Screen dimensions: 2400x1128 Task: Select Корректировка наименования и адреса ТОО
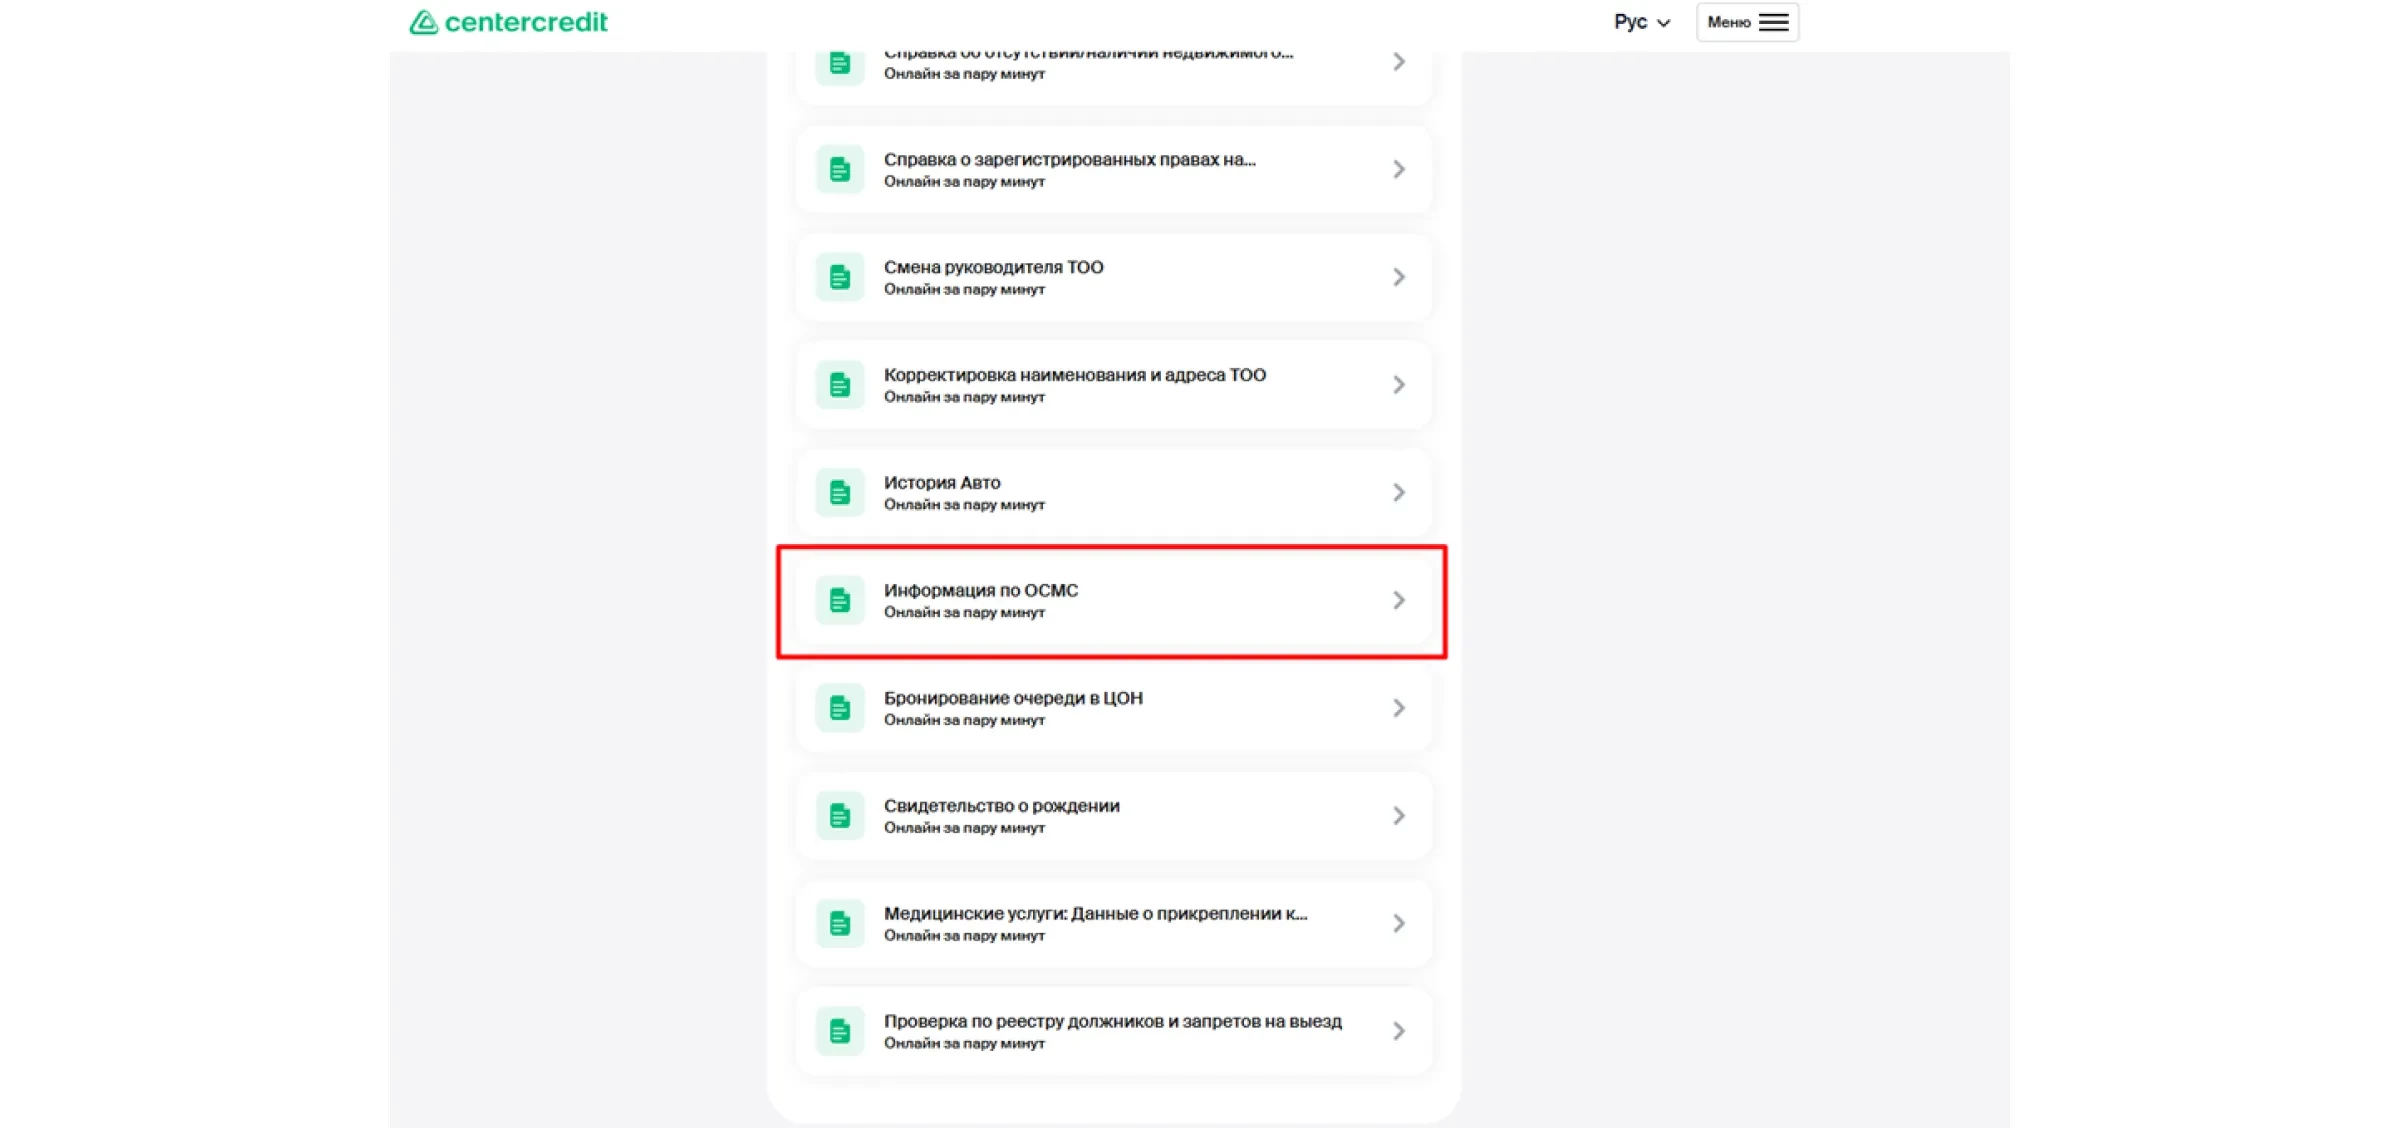1110,384
